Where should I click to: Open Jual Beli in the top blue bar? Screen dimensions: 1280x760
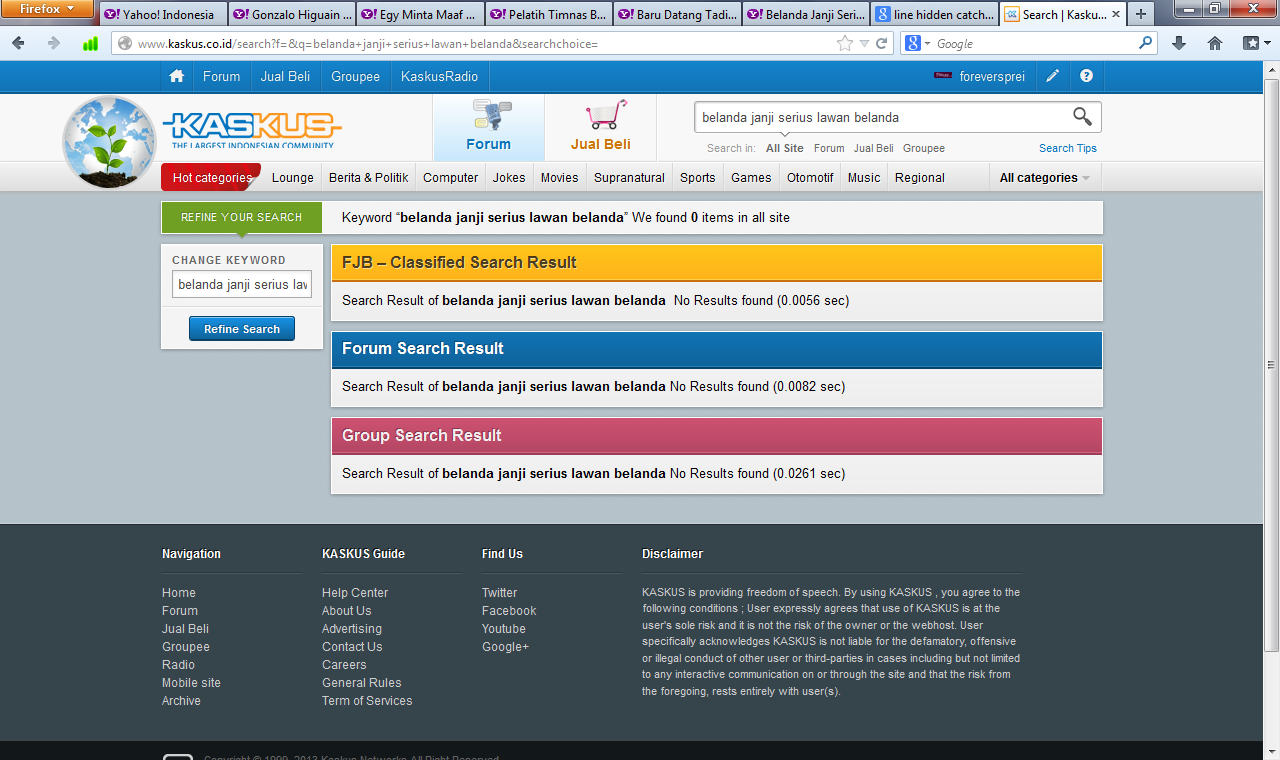[285, 76]
